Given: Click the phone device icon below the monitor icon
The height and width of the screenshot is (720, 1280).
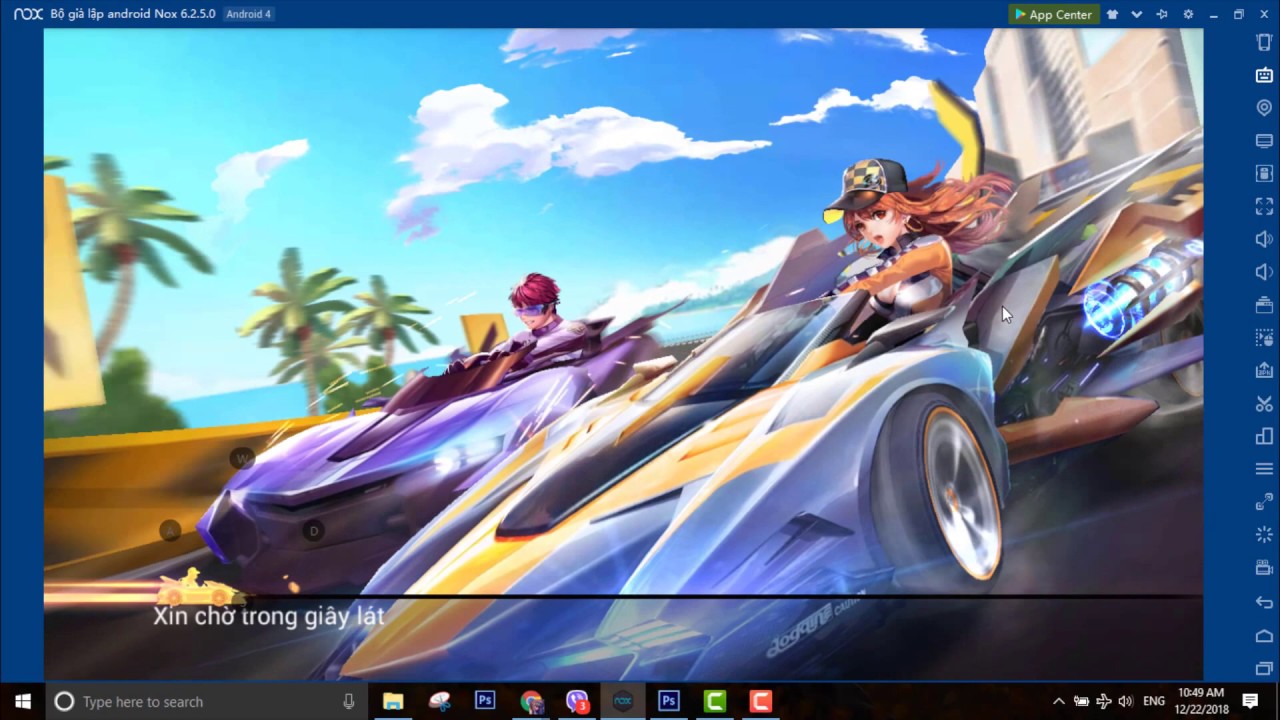Looking at the screenshot, I should pos(1264,173).
